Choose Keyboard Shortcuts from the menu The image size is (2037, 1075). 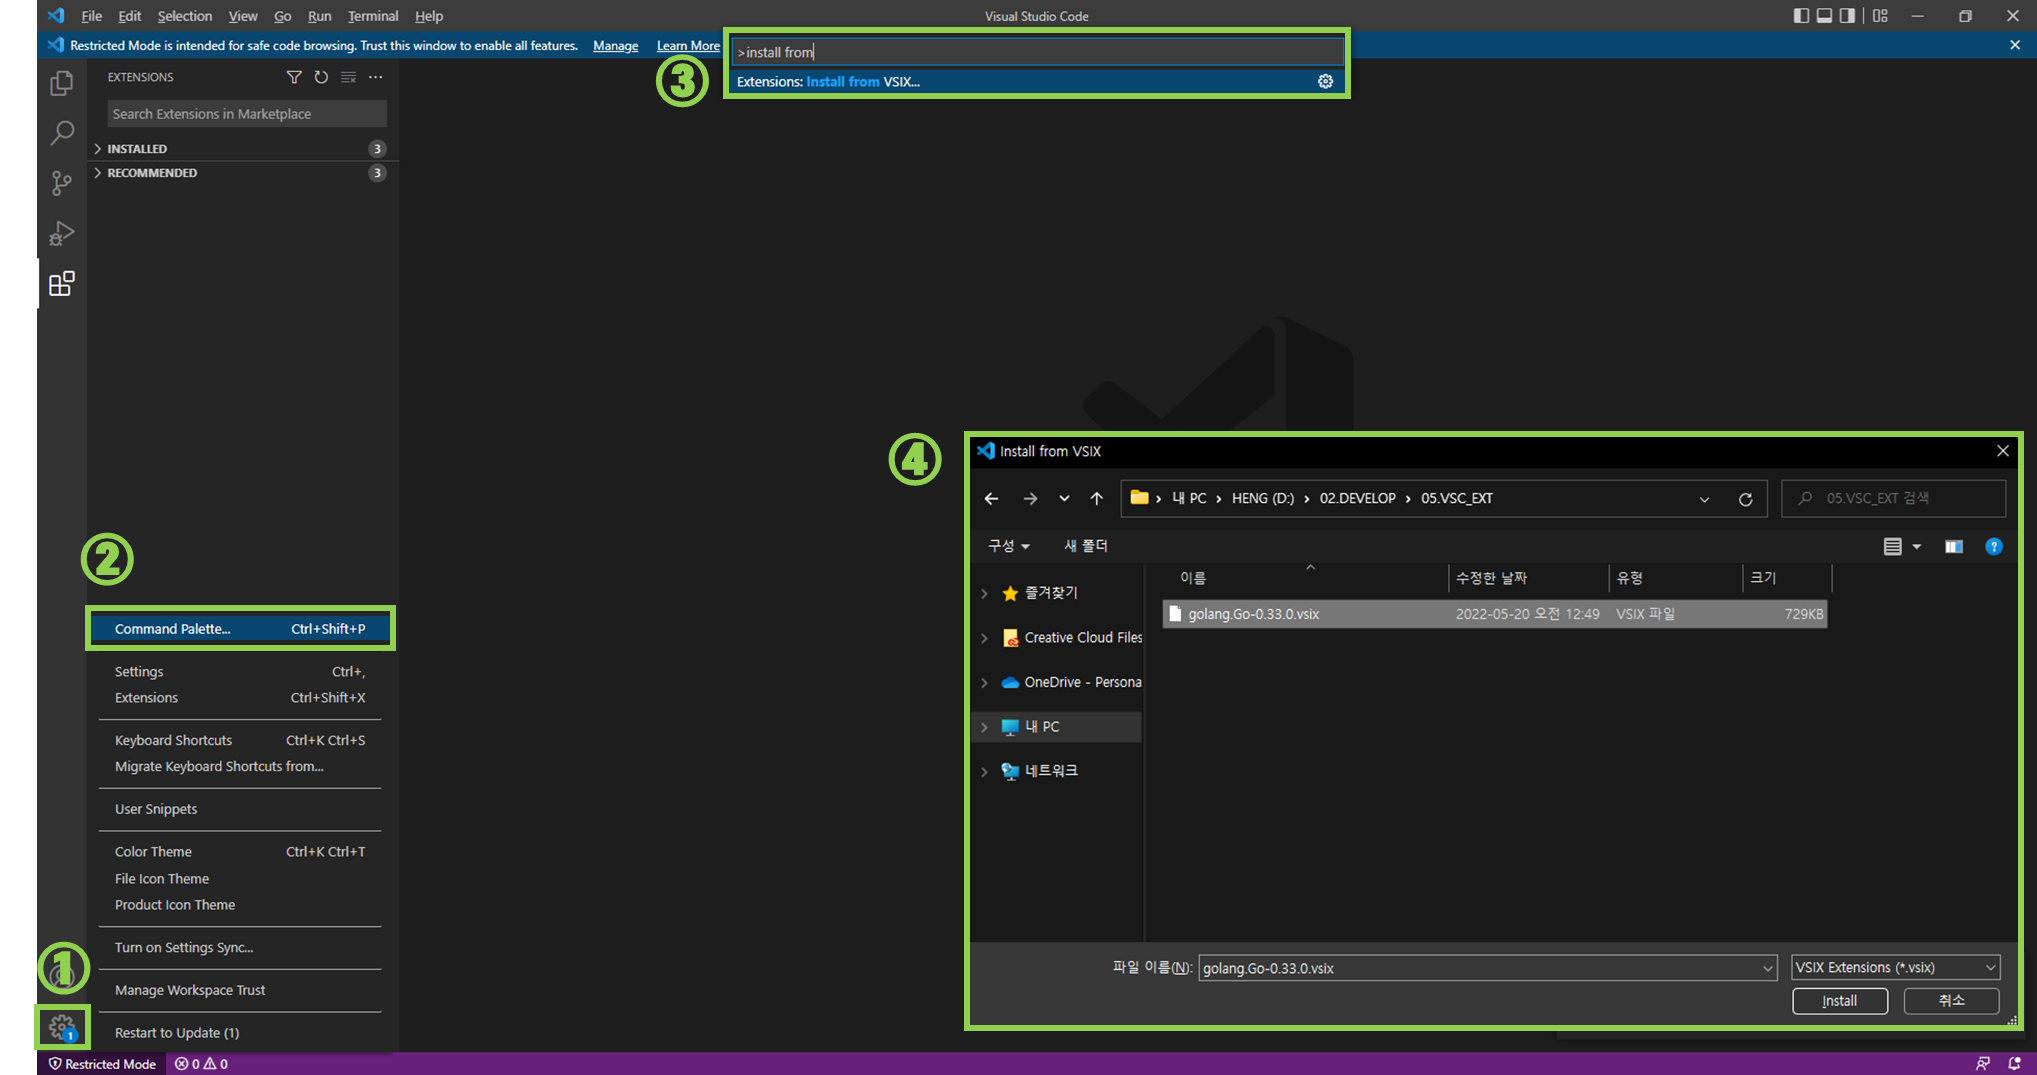tap(240, 740)
